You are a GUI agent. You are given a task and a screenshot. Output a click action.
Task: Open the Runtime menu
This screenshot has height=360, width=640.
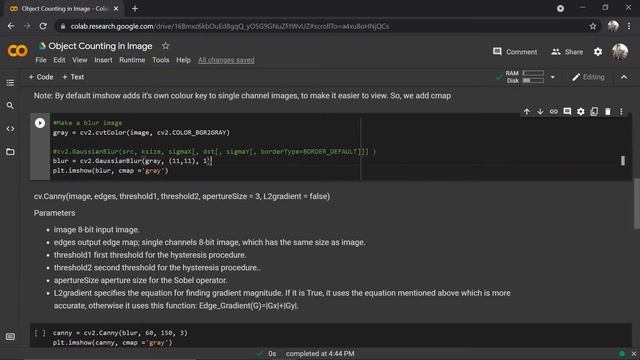click(x=132, y=60)
